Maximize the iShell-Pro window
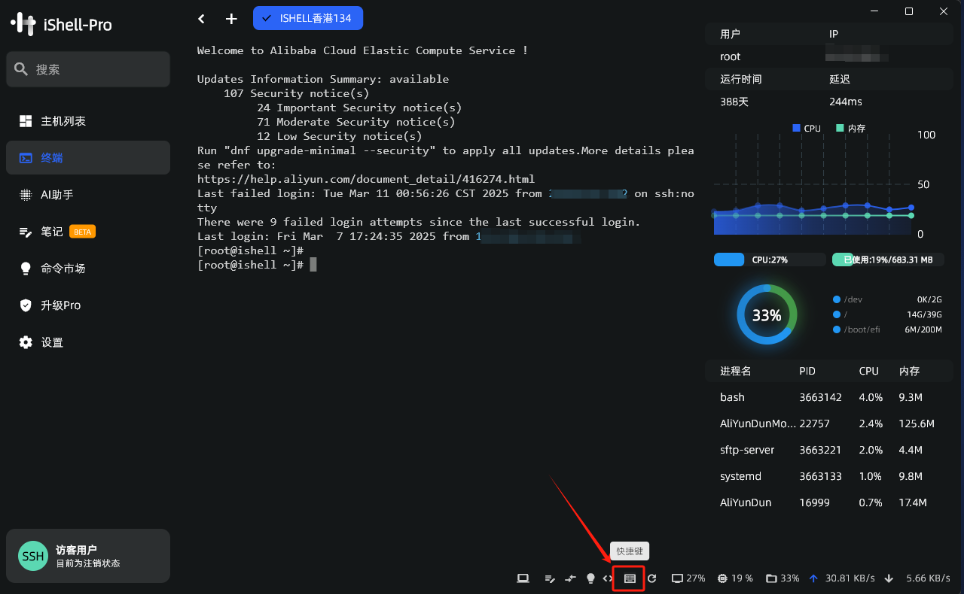The height and width of the screenshot is (594, 964). (909, 11)
